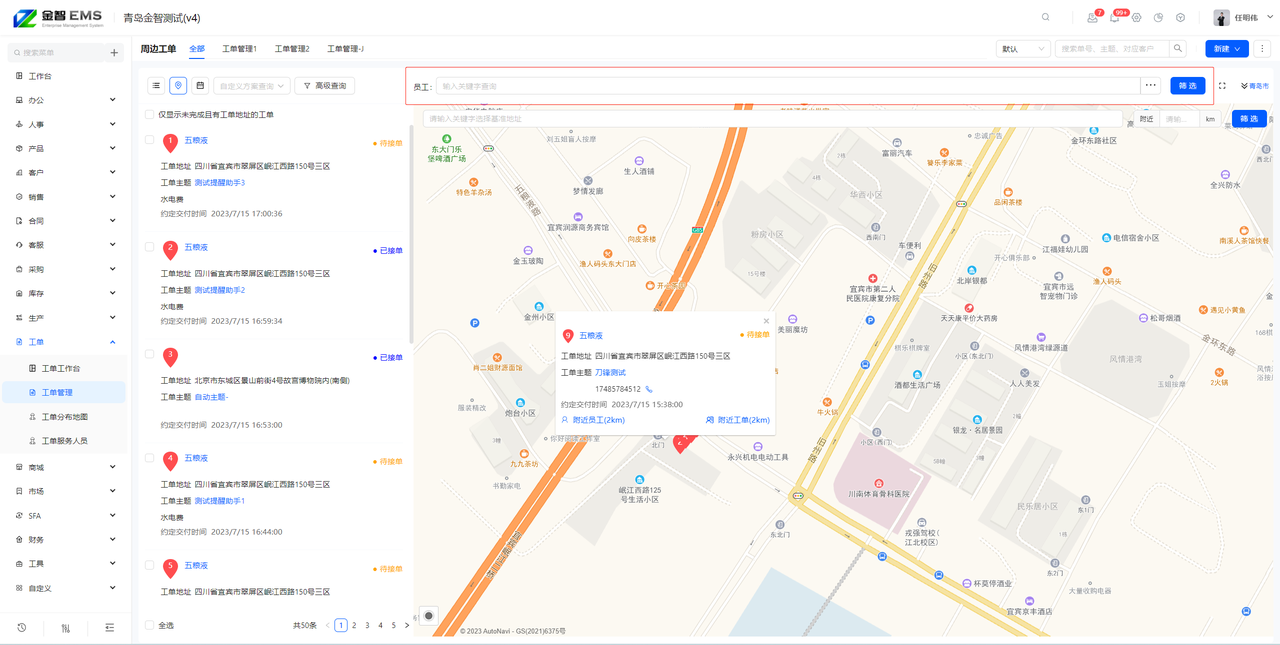This screenshot has width=1280, height=645.
Task: Check 仅显示未完成且有工单地址的工单 checkbox
Action: [150, 115]
